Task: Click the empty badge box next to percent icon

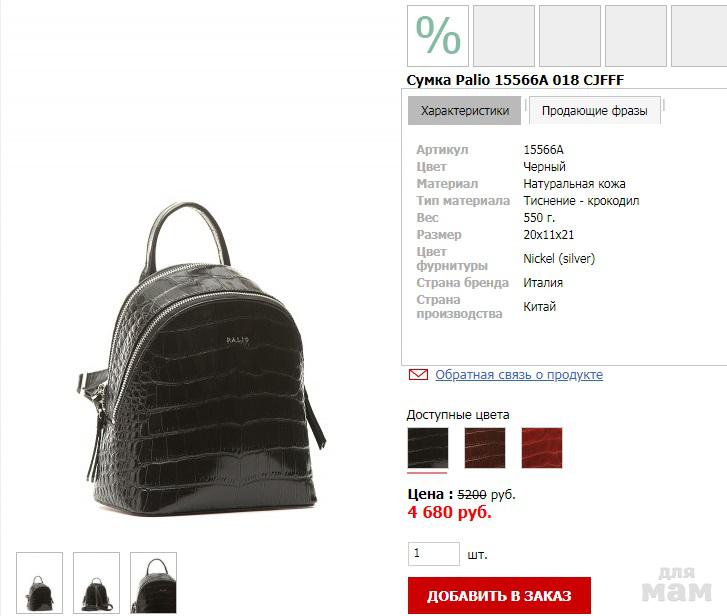Action: [x=504, y=36]
